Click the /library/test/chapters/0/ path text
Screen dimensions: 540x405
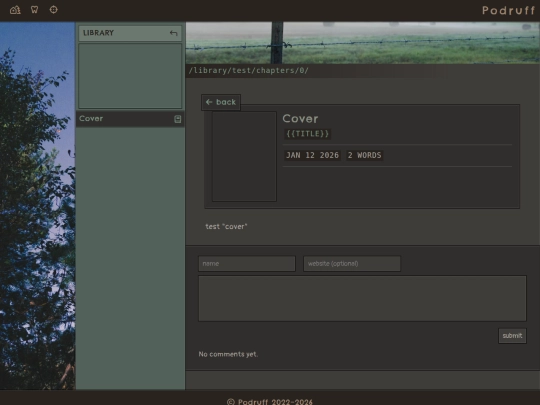249,71
